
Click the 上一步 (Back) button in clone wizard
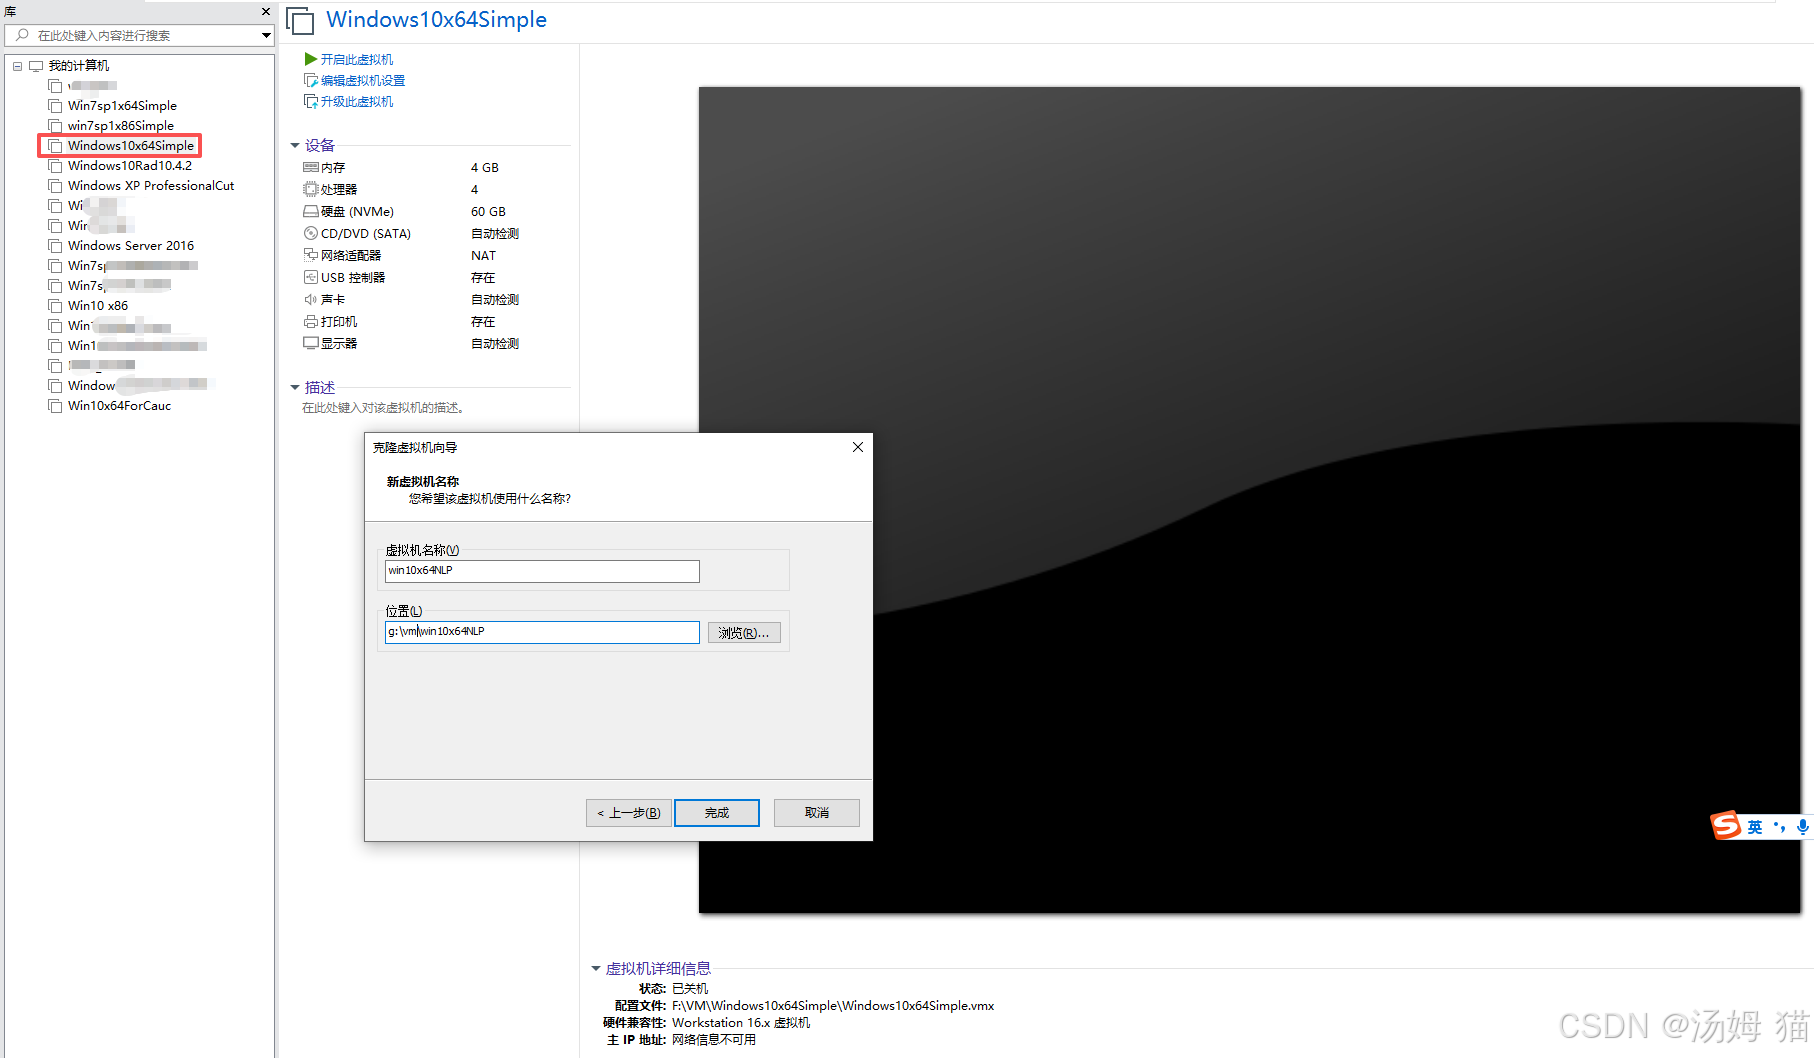(x=628, y=813)
